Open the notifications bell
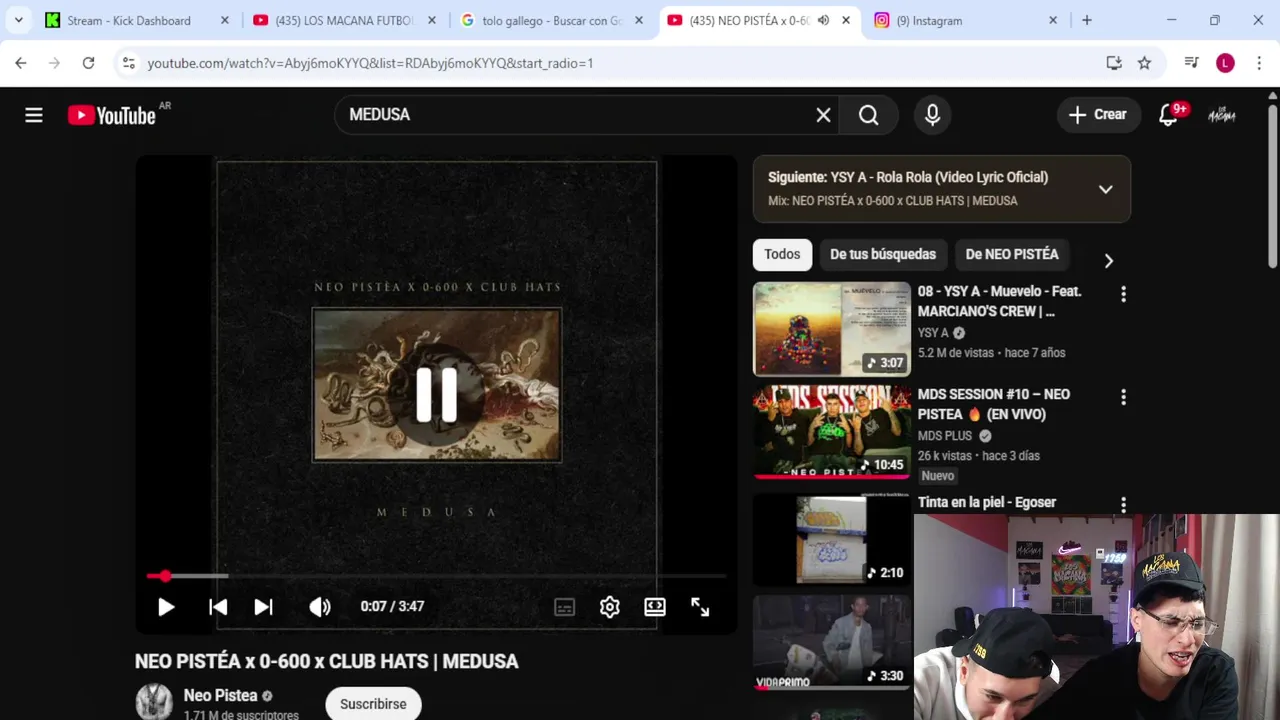This screenshot has height=720, width=1280. [x=1168, y=115]
